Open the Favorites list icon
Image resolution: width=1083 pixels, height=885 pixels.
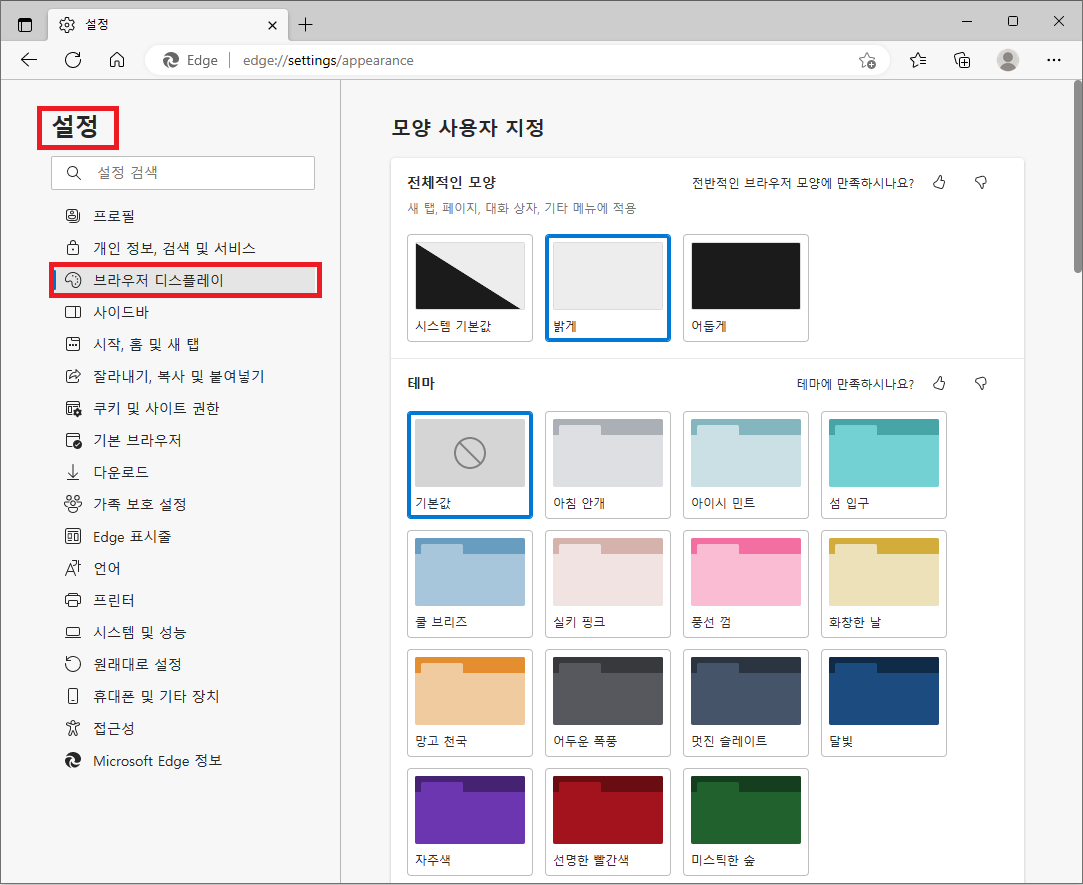click(x=918, y=60)
